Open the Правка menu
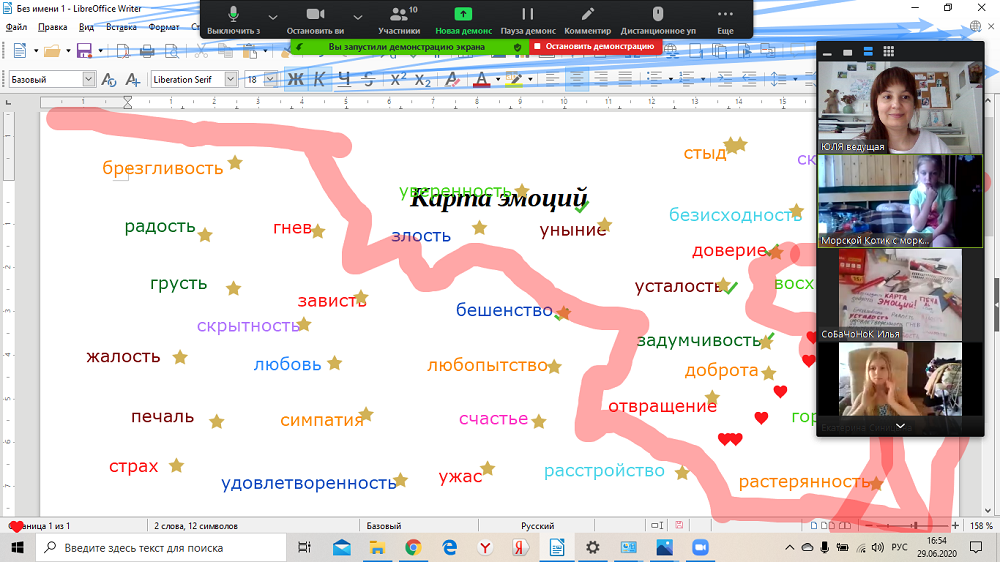 [52, 28]
